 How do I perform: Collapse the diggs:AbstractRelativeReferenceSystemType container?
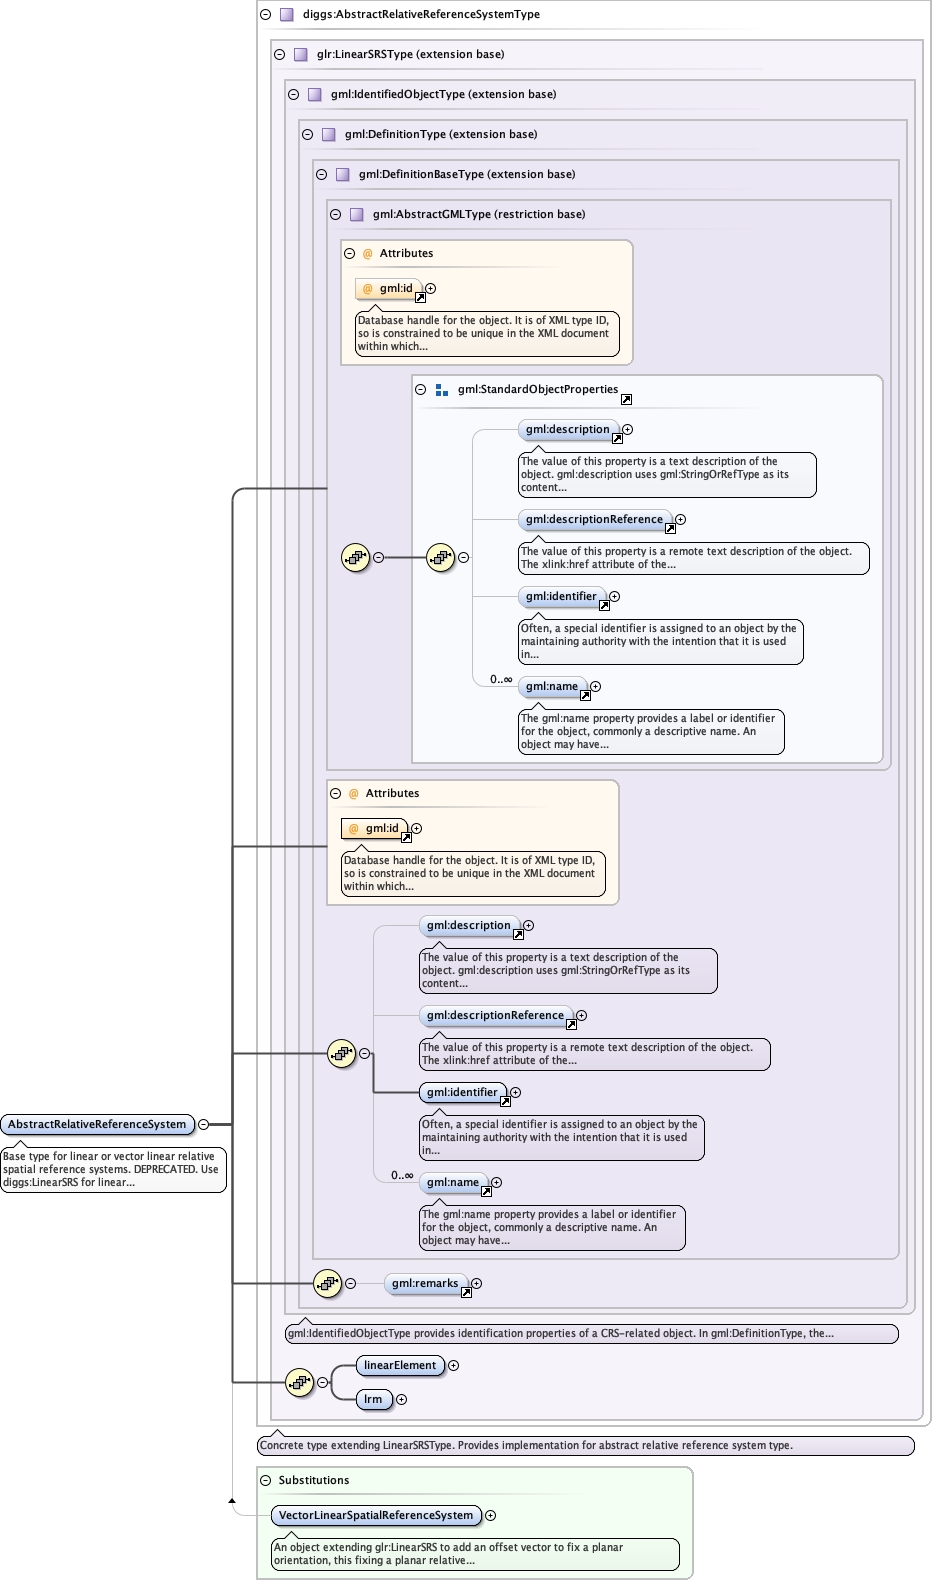[x=265, y=14]
